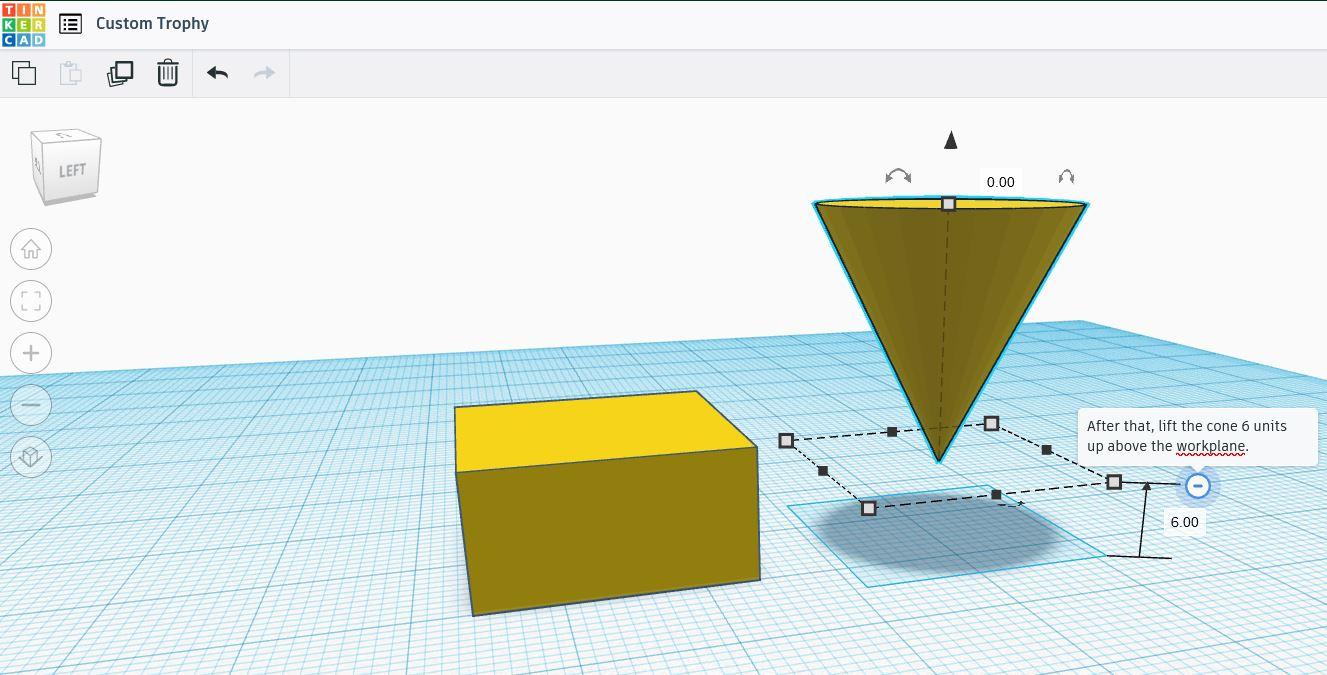This screenshot has width=1327, height=675.
Task: Duplicate the selected shape
Action: pyautogui.click(x=119, y=72)
